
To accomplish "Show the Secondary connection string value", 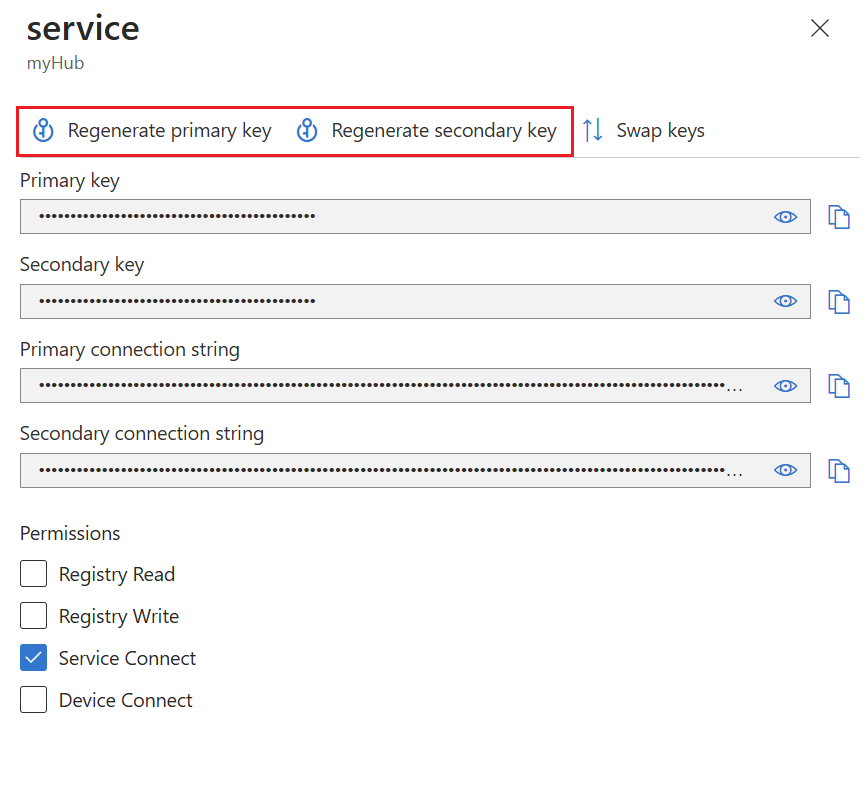I will (x=786, y=470).
